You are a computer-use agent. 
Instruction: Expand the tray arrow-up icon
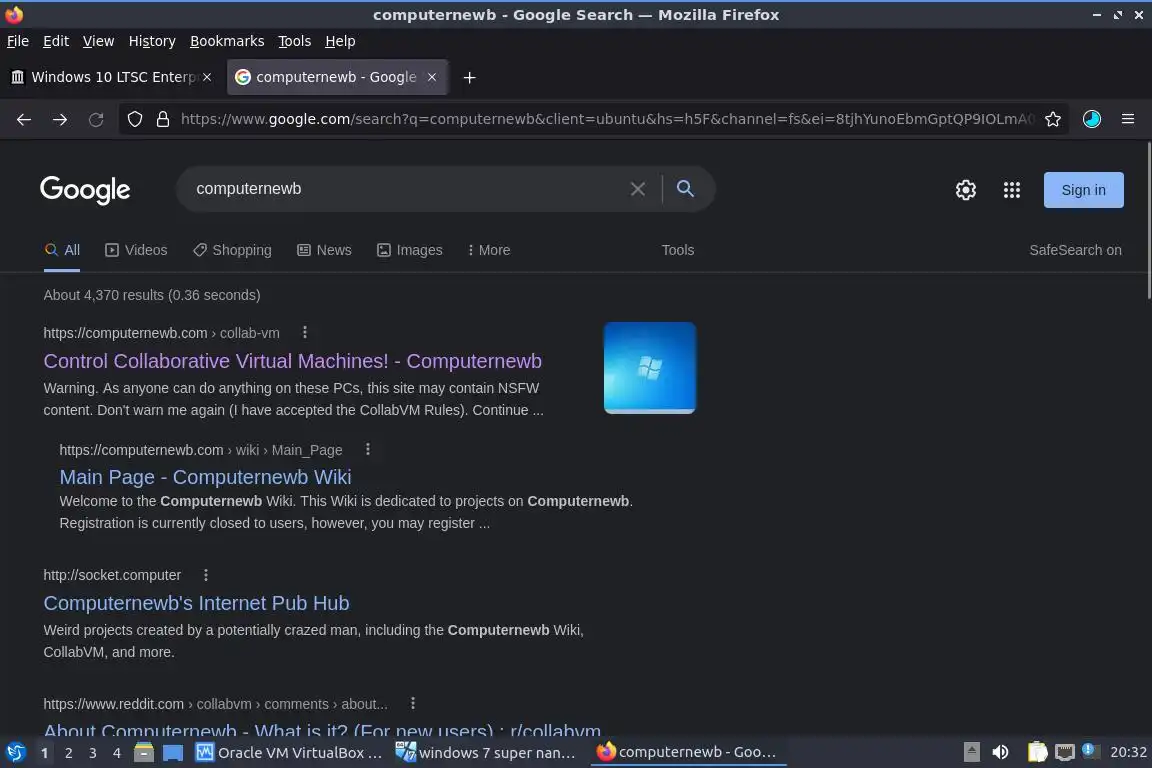pos(971,752)
